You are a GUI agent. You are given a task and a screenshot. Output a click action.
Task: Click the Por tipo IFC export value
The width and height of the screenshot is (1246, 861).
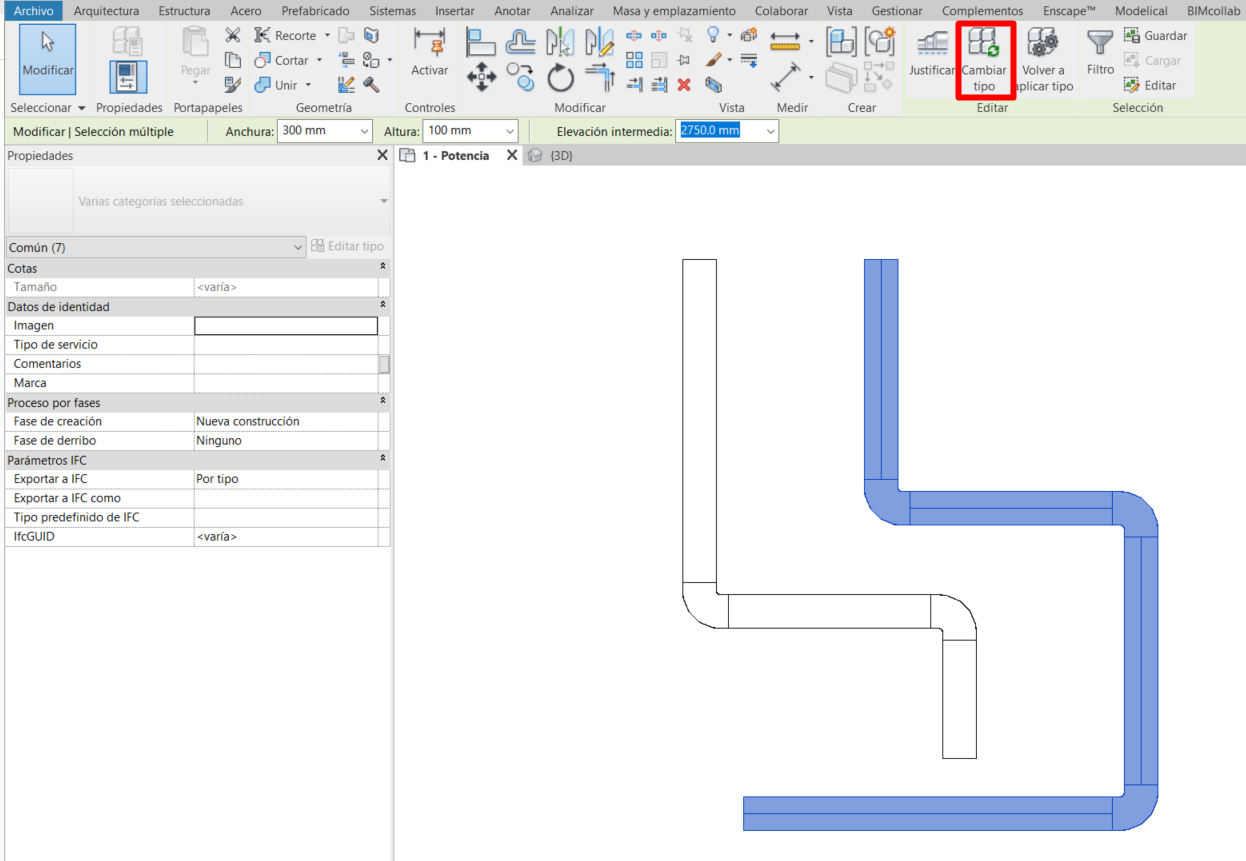click(286, 479)
